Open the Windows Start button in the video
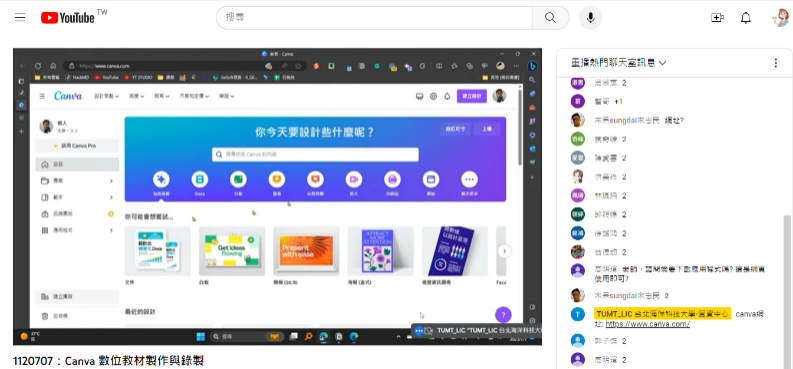Screen dimensions: 793x369 click(x=200, y=336)
